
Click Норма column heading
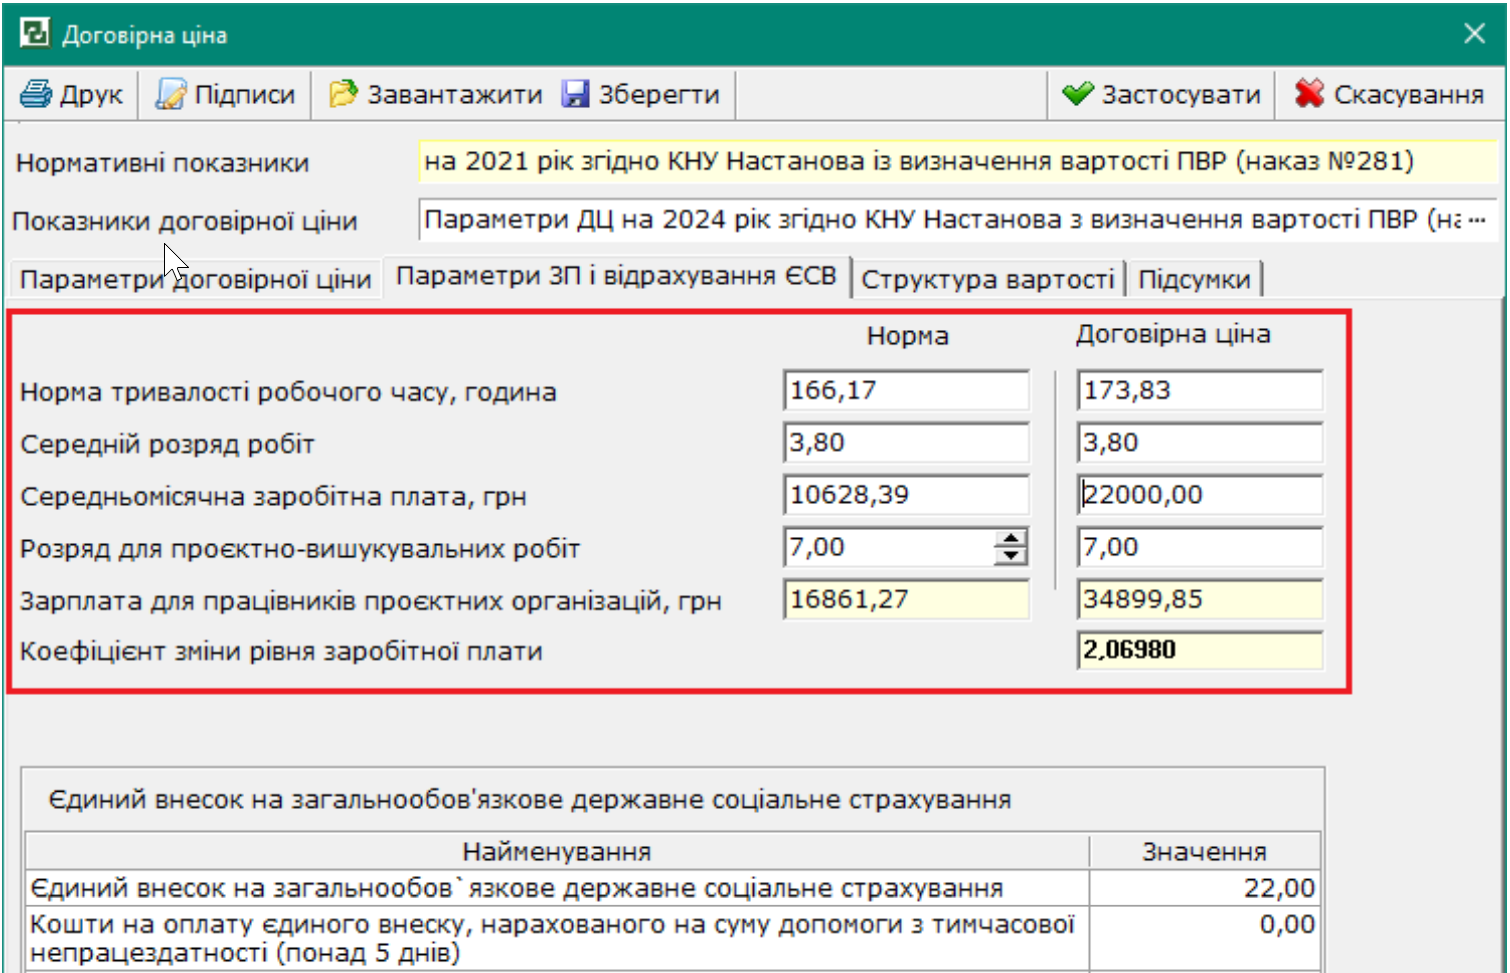pos(907,335)
